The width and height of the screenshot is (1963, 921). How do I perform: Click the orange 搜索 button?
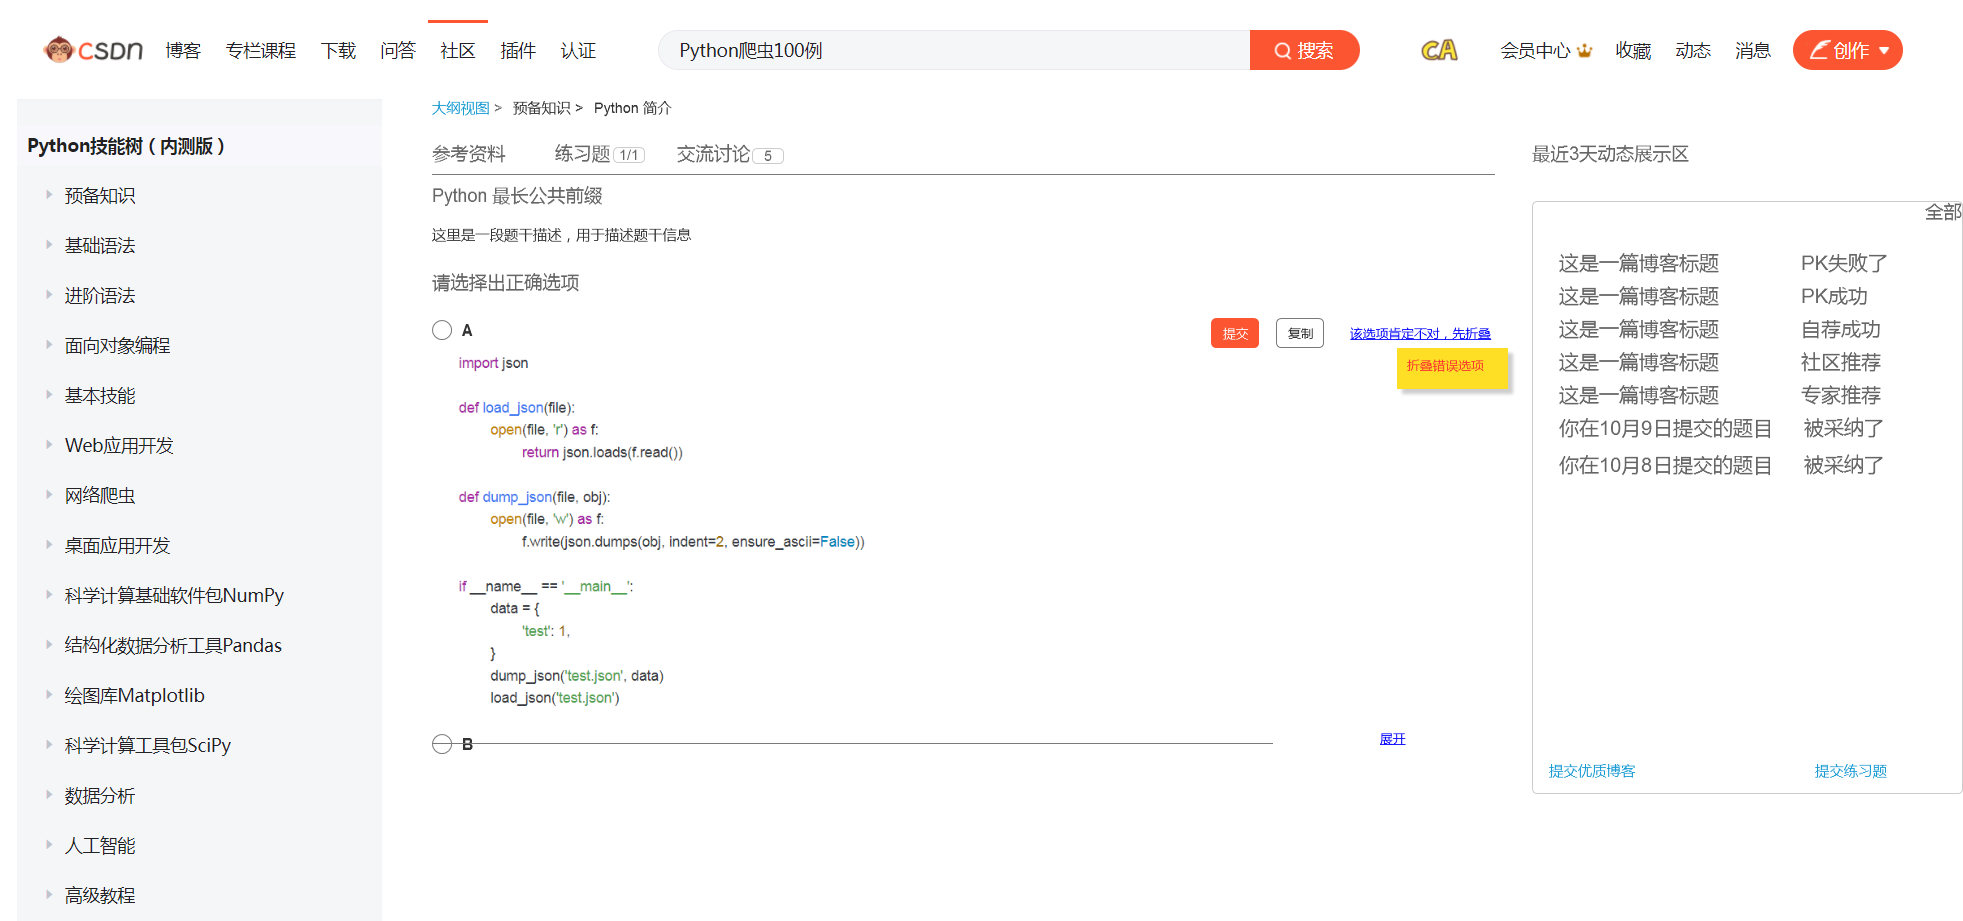pos(1304,50)
